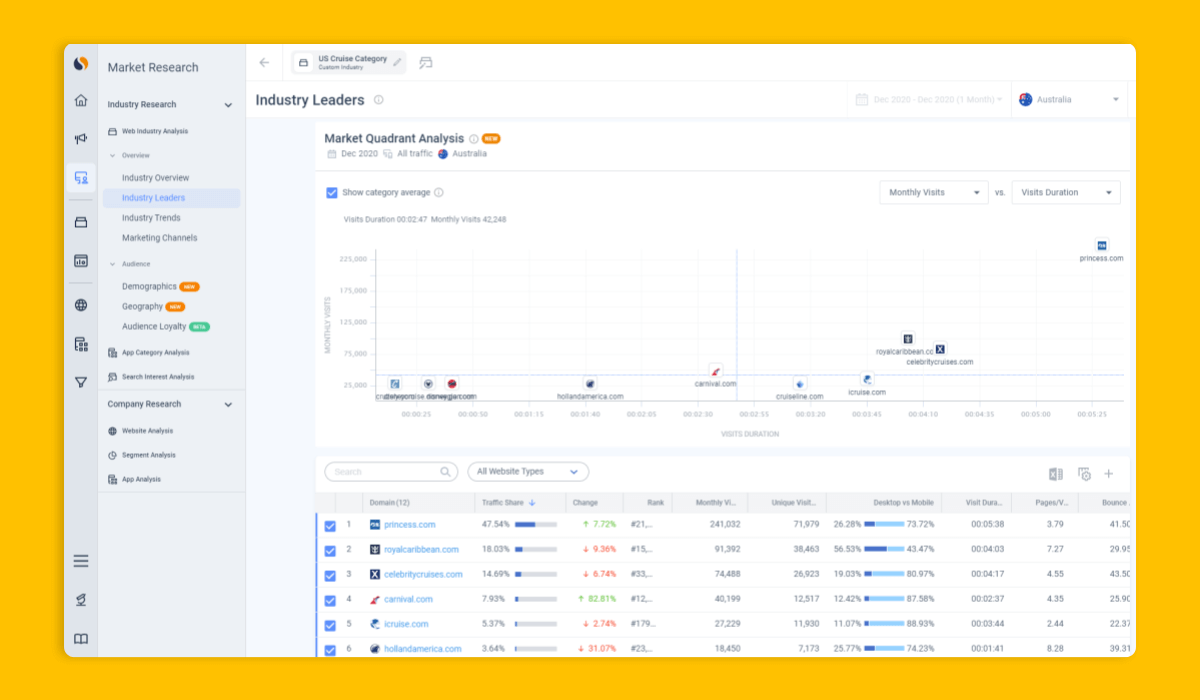The width and height of the screenshot is (1200, 700).
Task: Click the back arrow in top bar
Action: point(264,62)
